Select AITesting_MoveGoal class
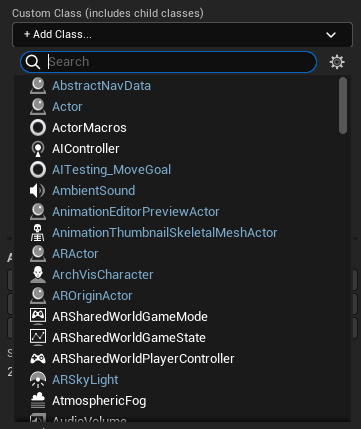Image resolution: width=361 pixels, height=429 pixels. 111,170
